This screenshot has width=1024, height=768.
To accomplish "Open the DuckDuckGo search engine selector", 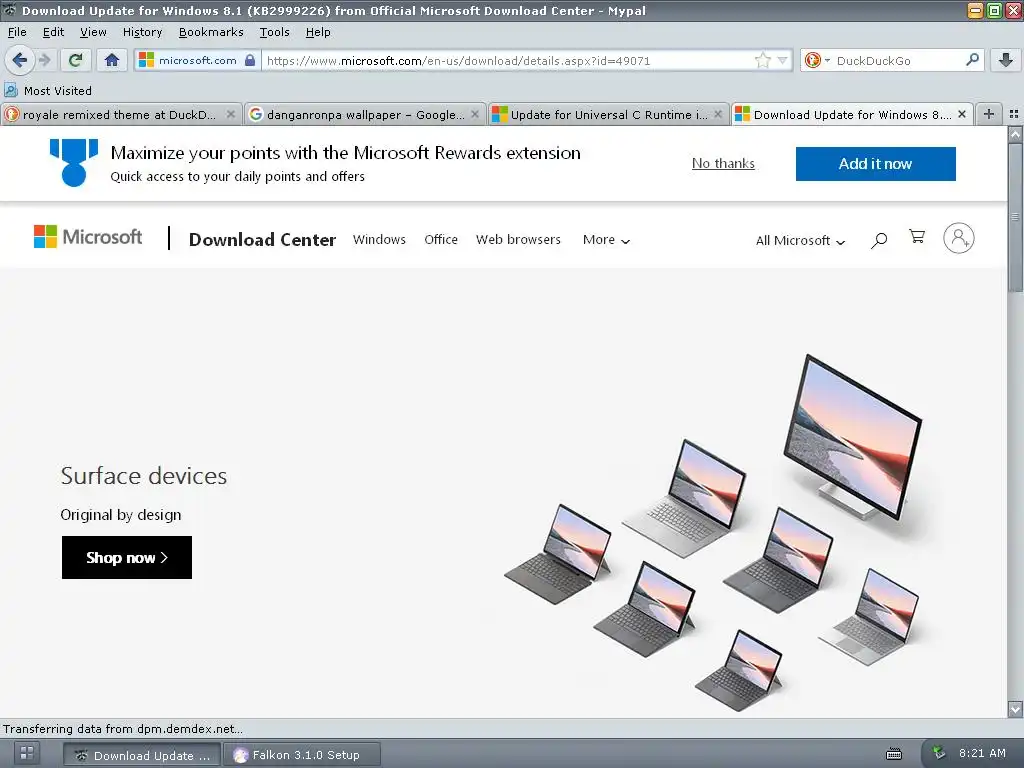I will 817,60.
